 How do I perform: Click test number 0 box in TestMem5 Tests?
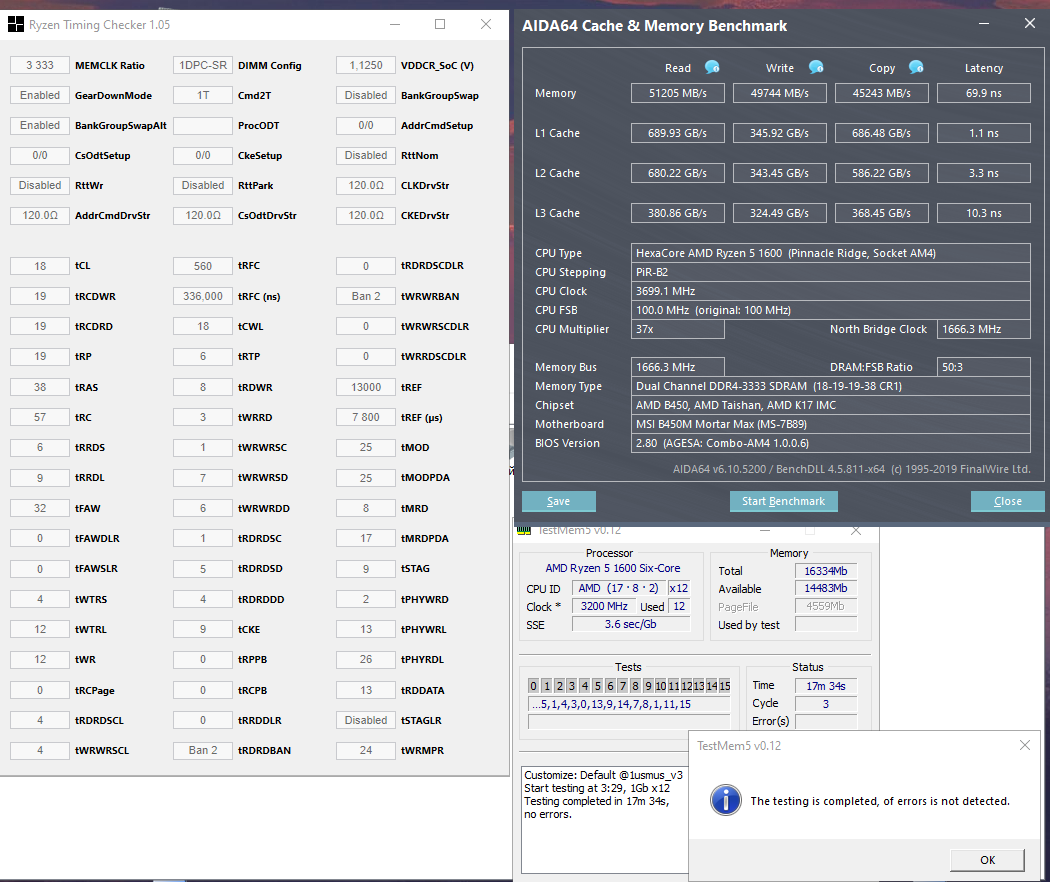pyautogui.click(x=533, y=686)
